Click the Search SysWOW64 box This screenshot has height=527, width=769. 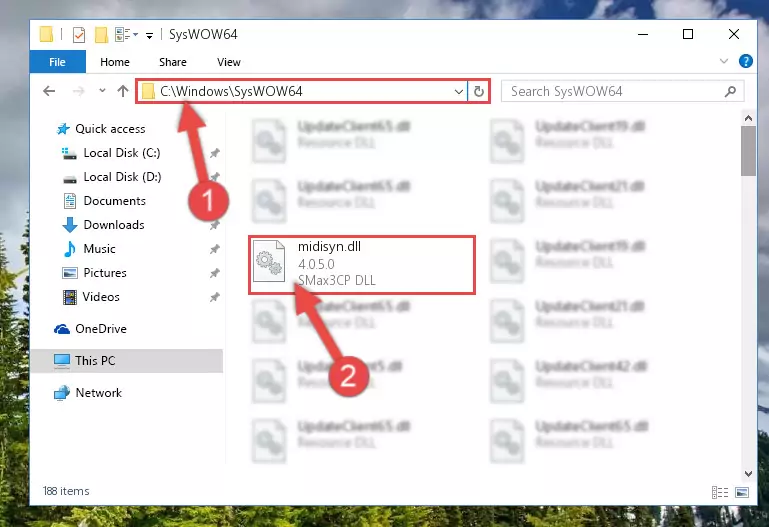tap(622, 91)
